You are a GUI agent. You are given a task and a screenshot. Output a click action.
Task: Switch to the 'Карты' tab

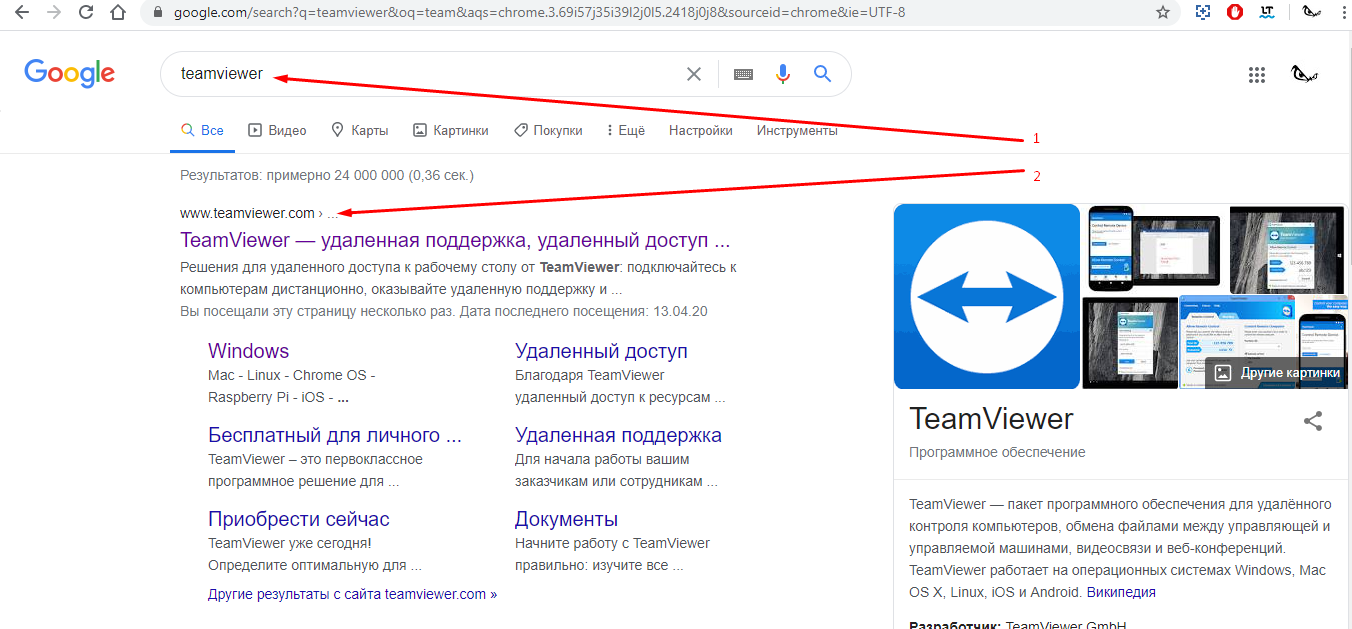(x=359, y=131)
